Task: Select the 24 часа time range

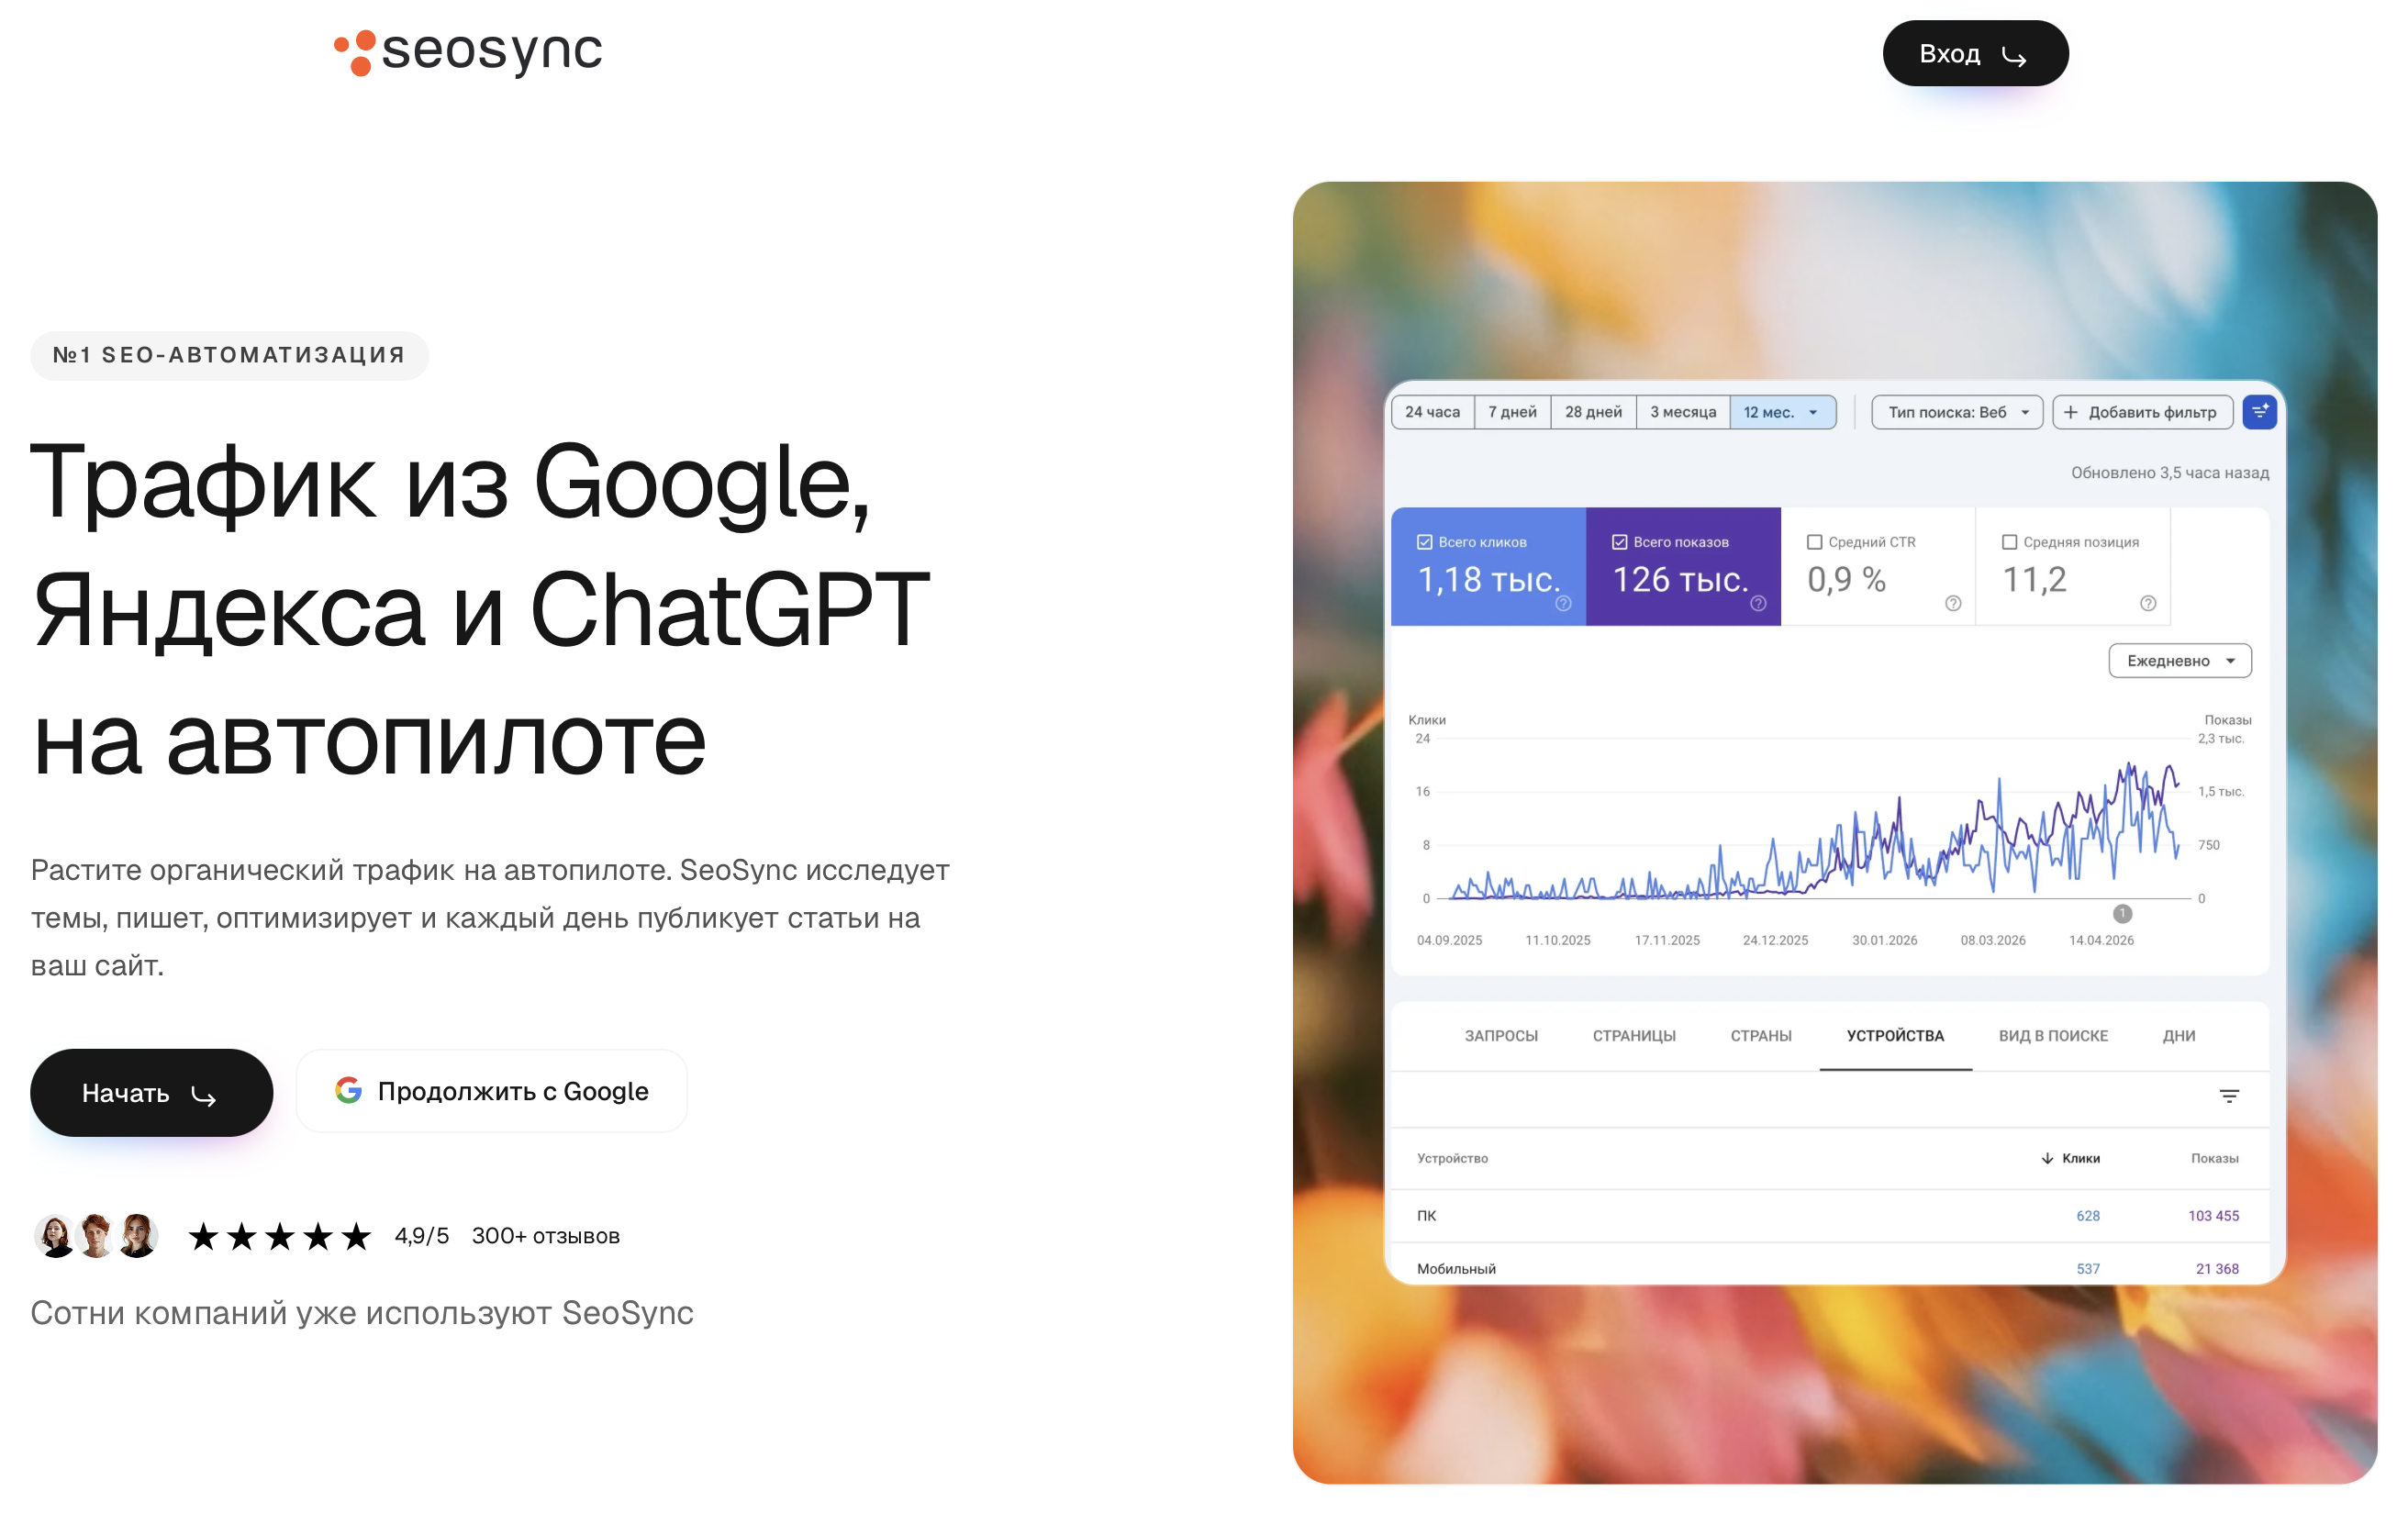Action: point(1432,412)
